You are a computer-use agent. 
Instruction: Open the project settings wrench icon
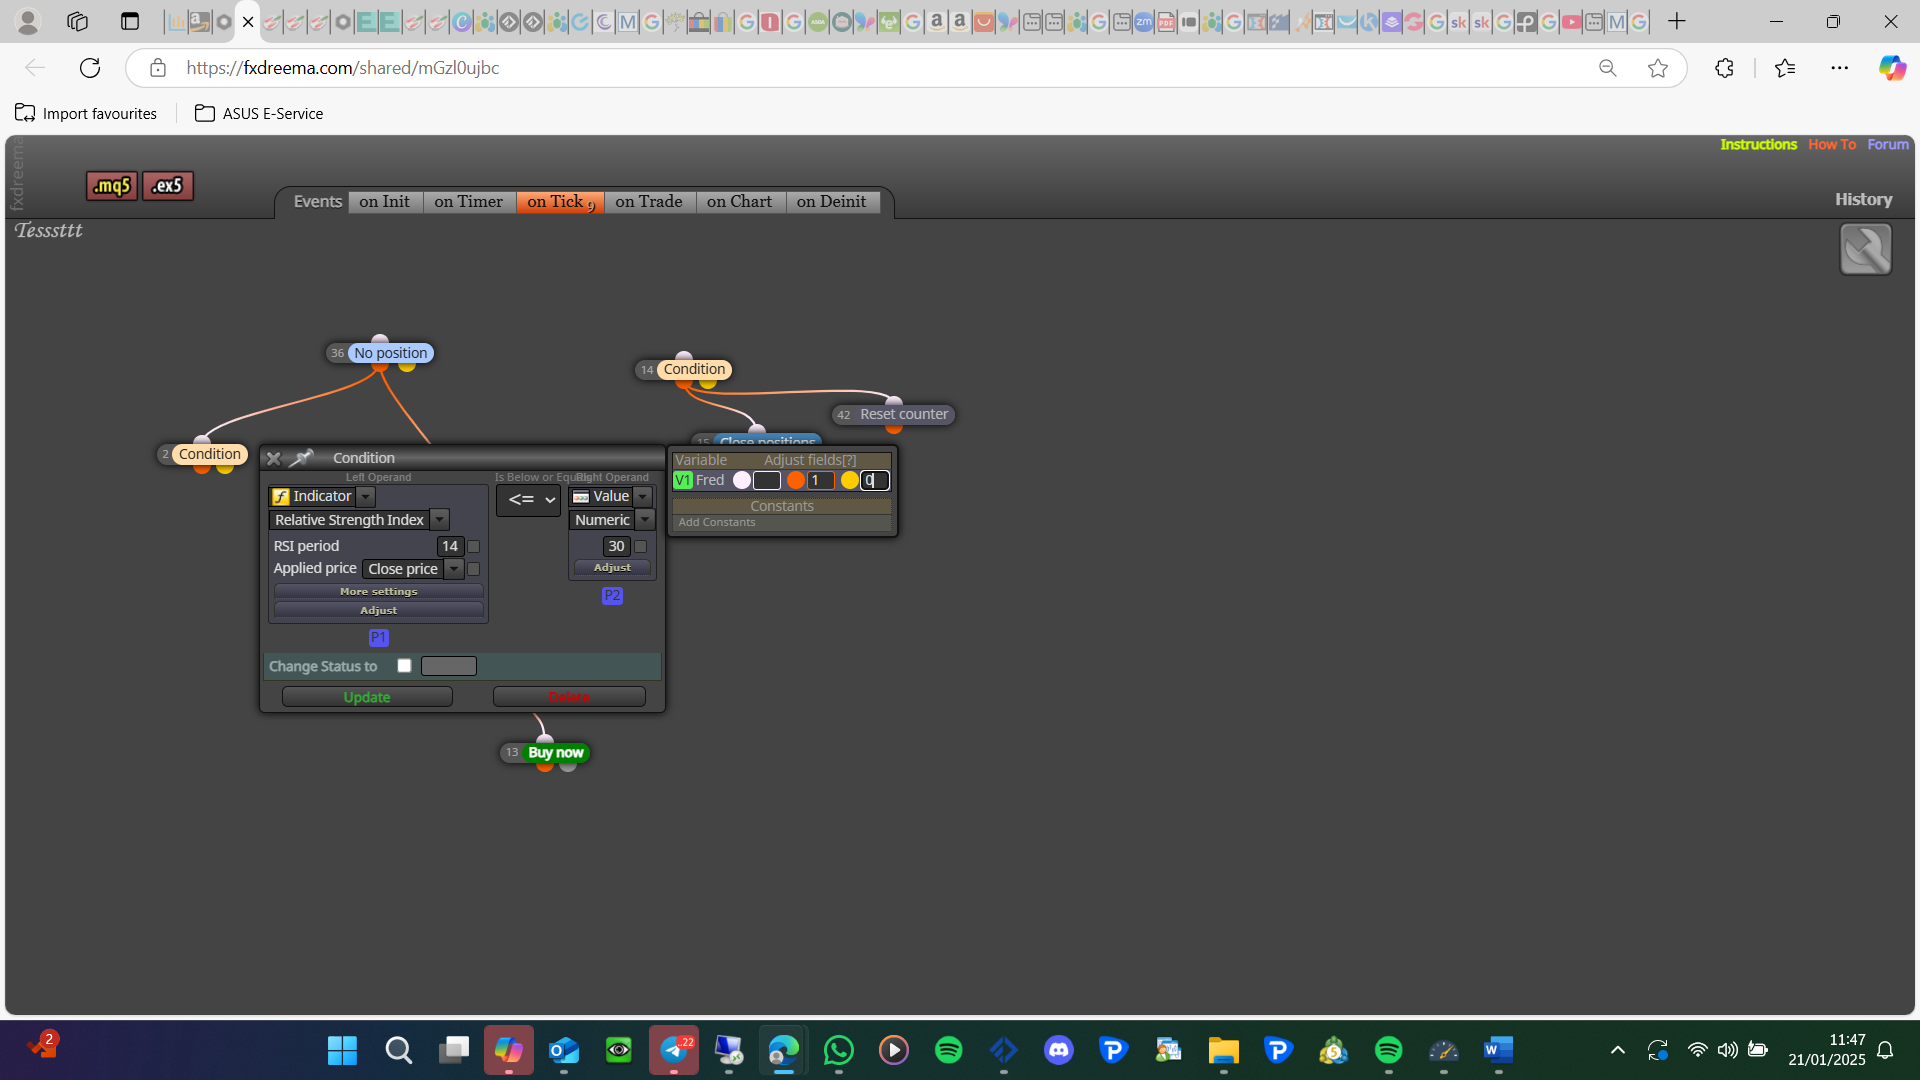click(x=1865, y=249)
